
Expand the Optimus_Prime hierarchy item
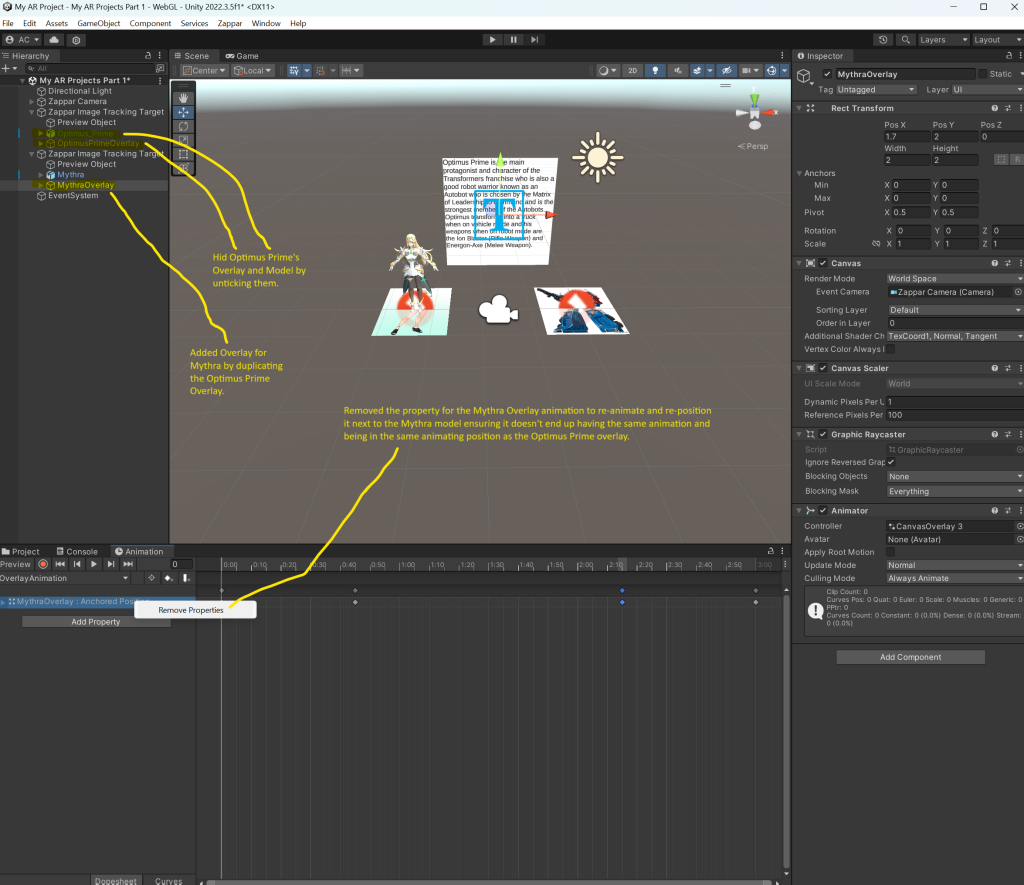[x=39, y=133]
